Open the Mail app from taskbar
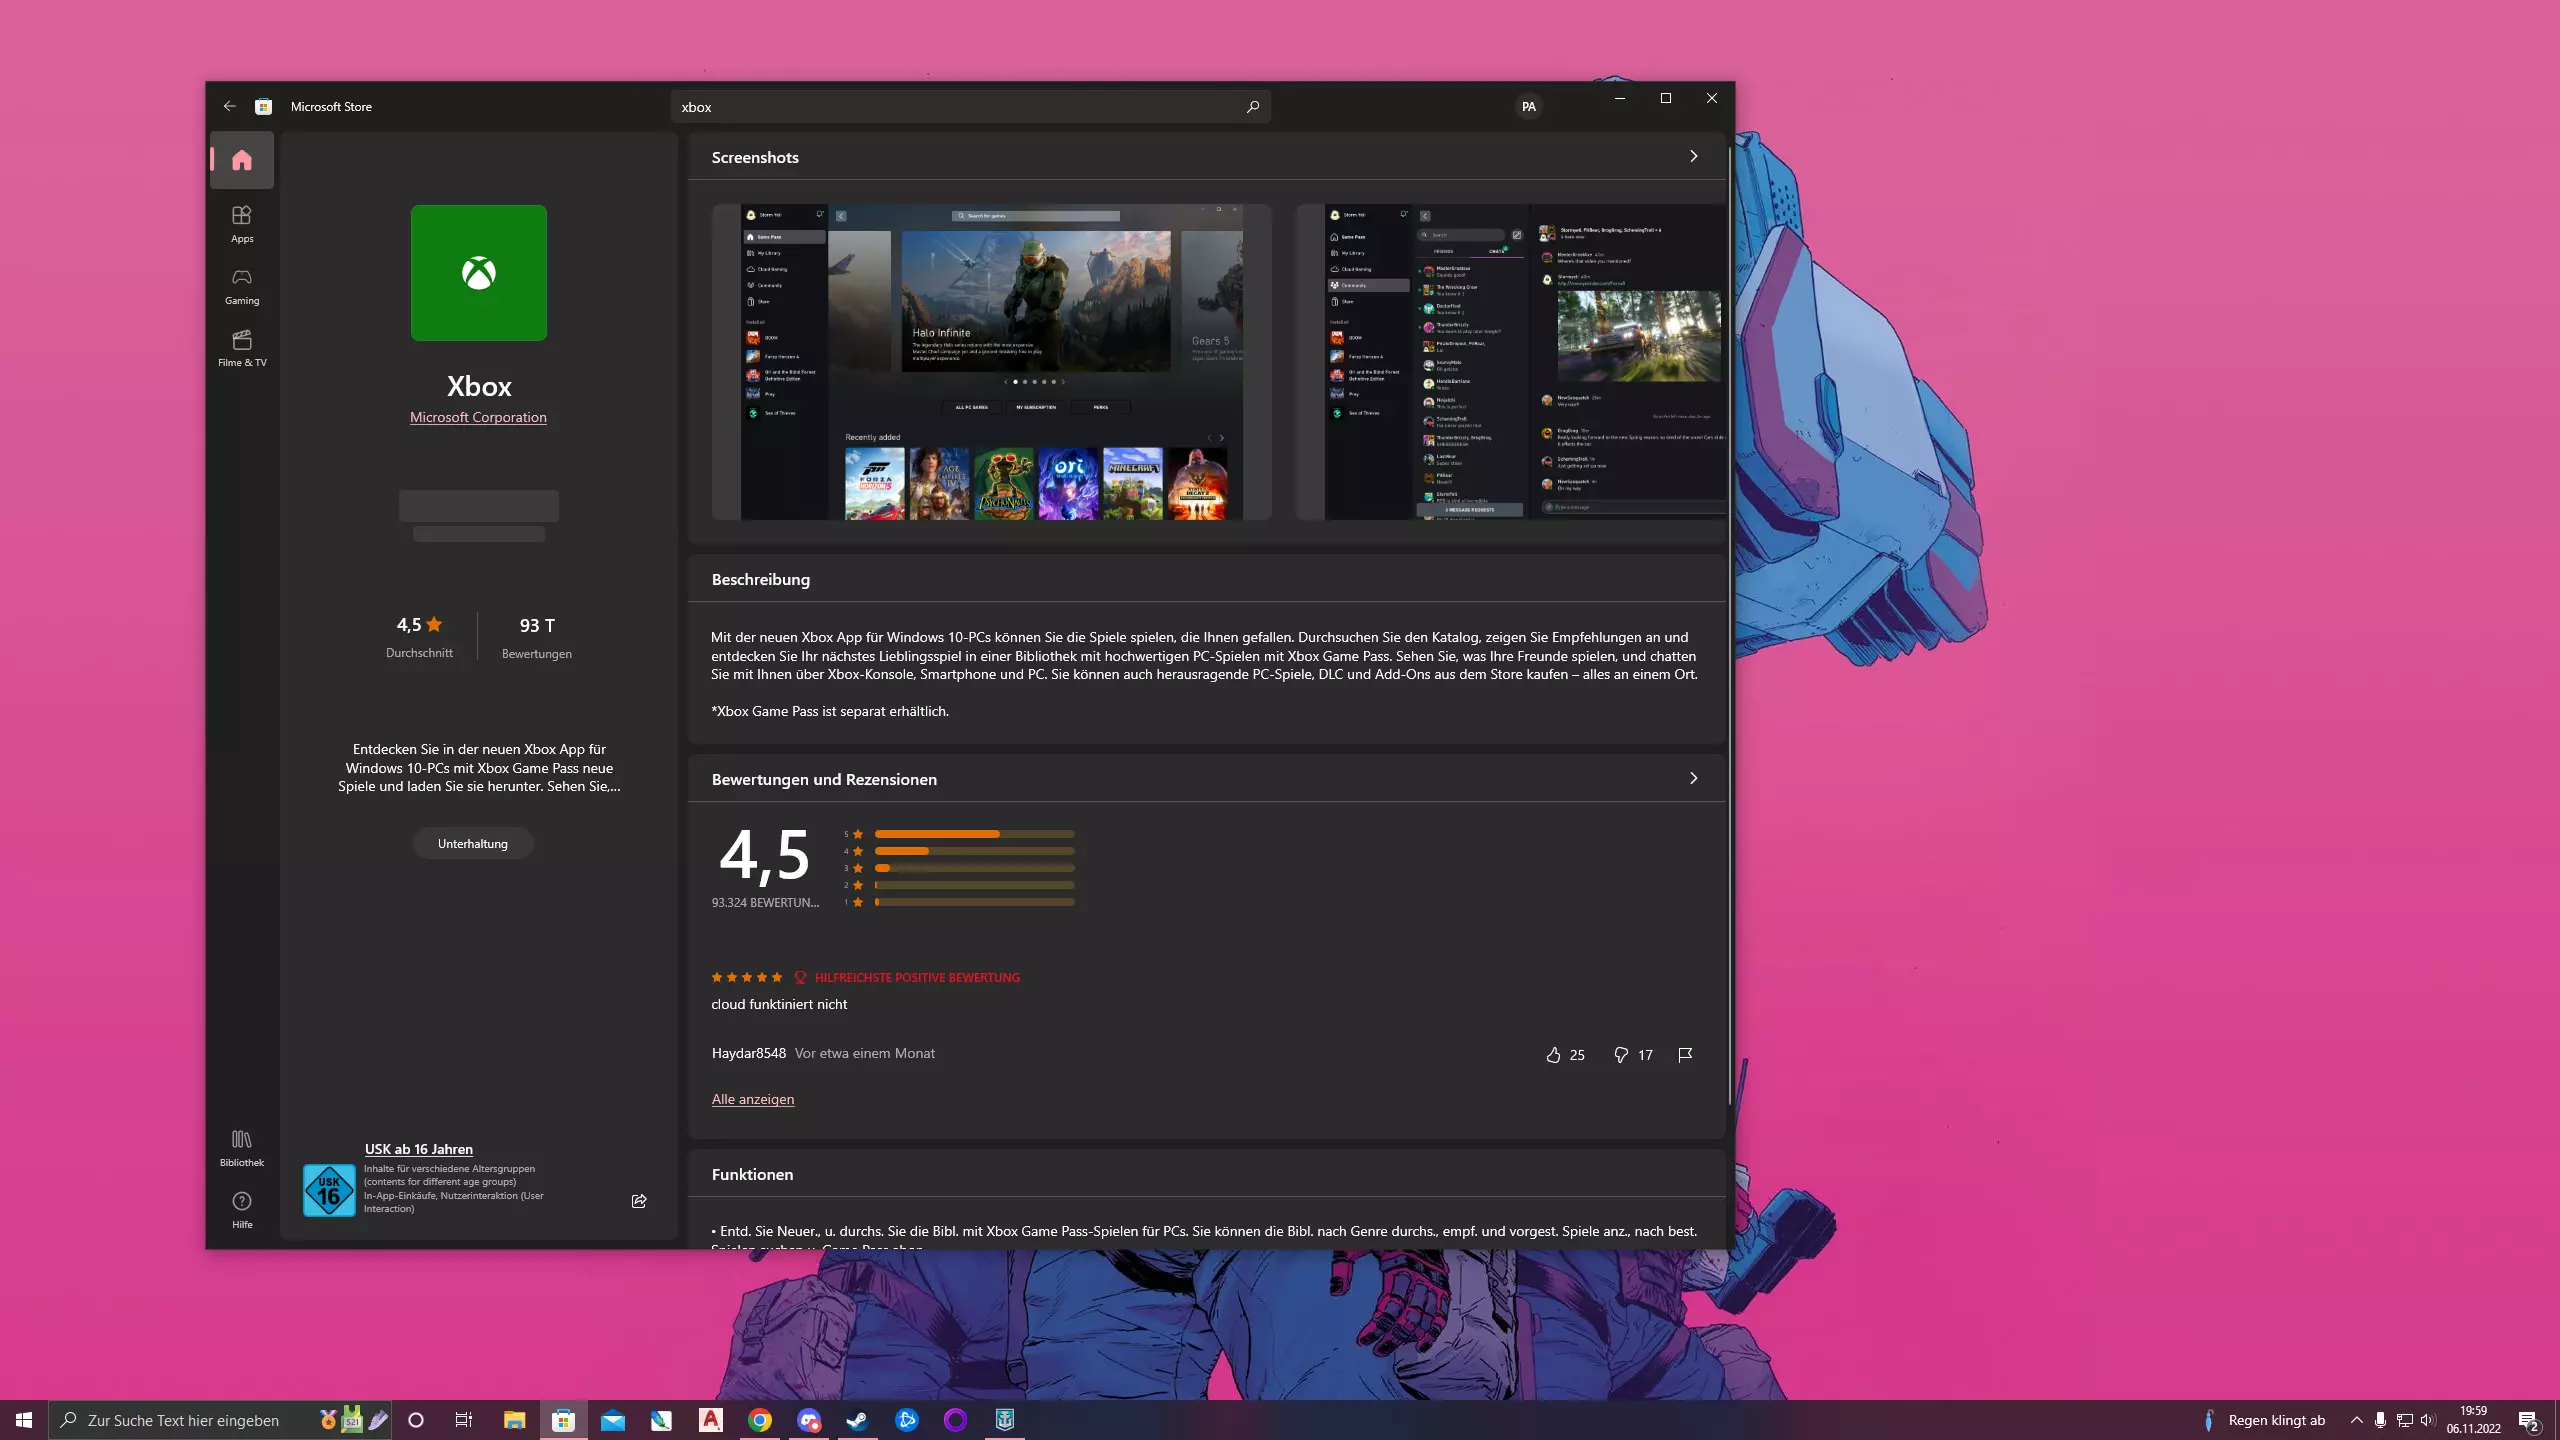 click(x=612, y=1420)
